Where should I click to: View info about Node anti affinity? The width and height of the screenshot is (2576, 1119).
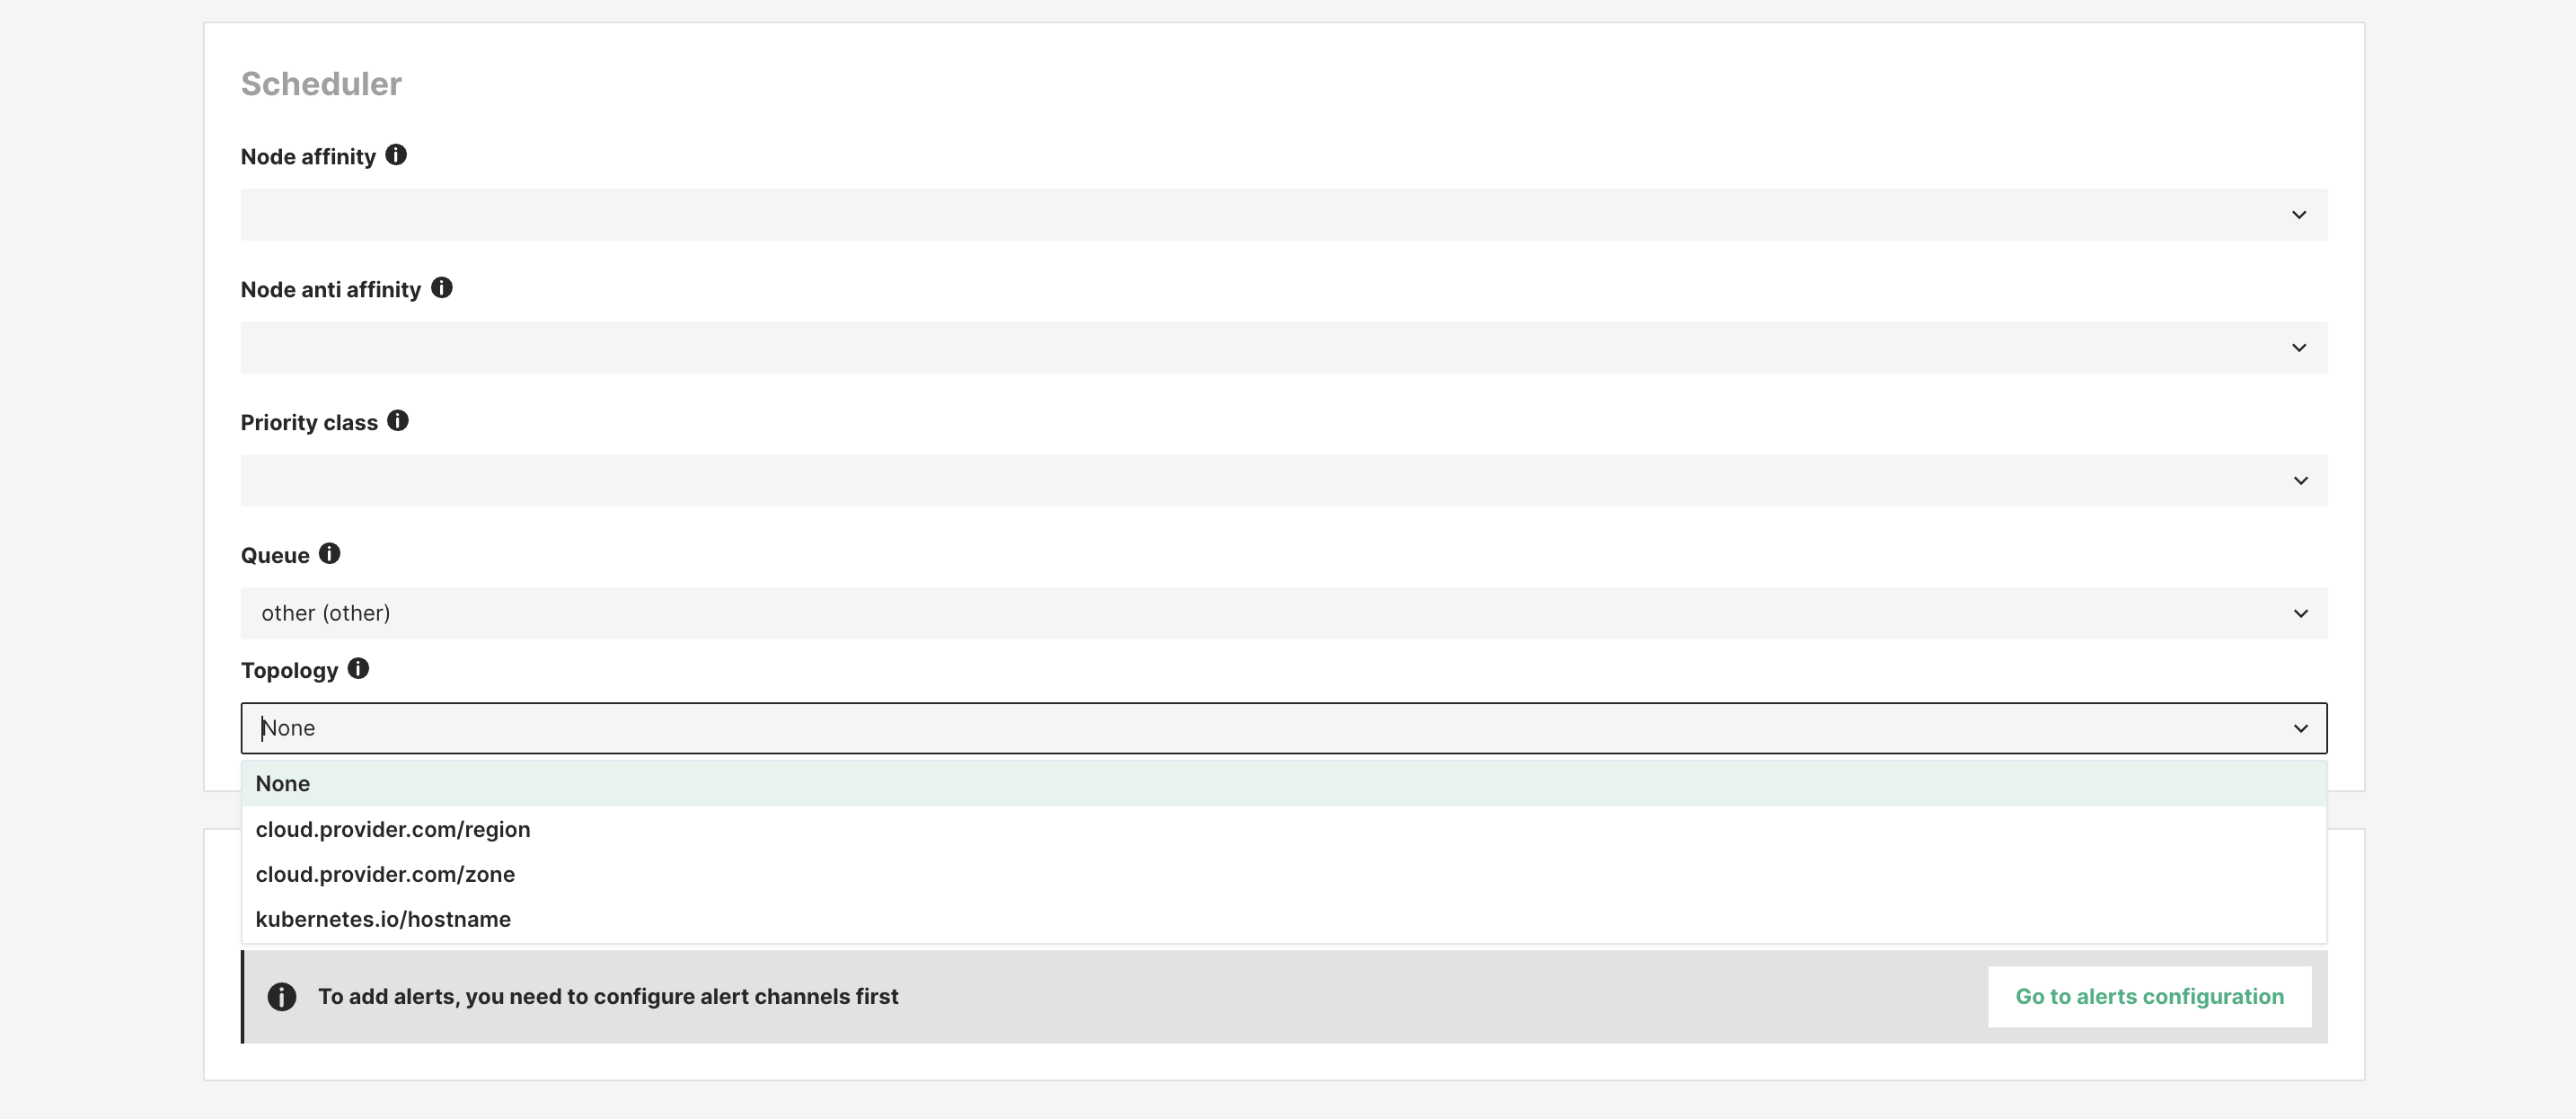coord(443,287)
